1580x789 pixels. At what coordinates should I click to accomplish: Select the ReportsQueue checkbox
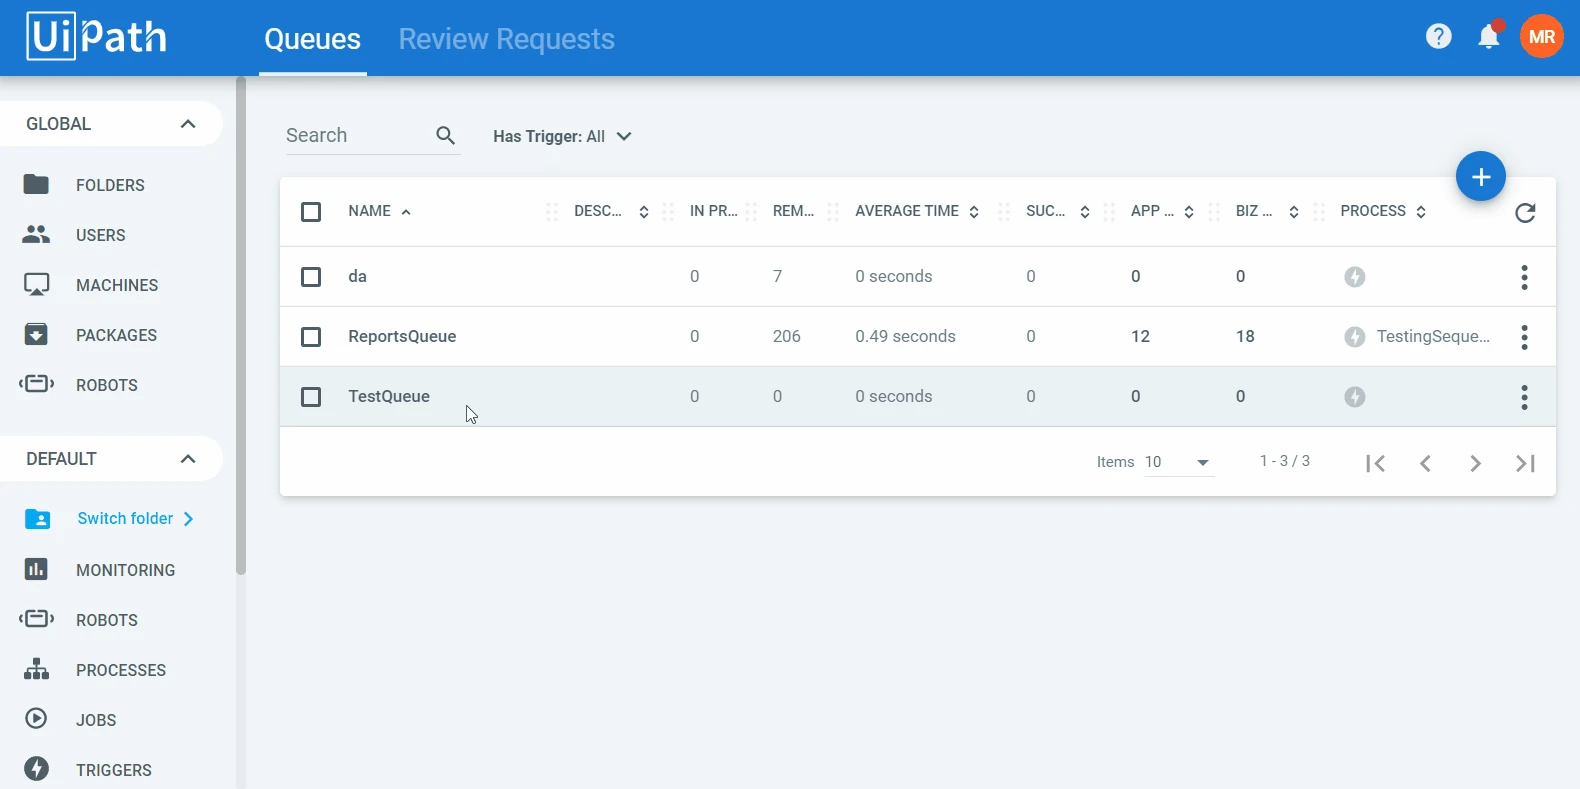pyautogui.click(x=311, y=337)
